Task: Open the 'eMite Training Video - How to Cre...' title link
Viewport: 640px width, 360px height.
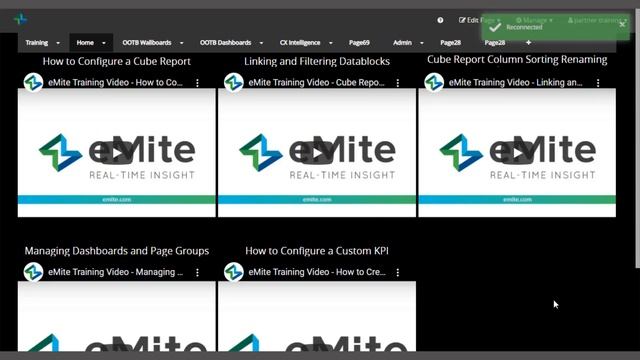Action: (317, 272)
